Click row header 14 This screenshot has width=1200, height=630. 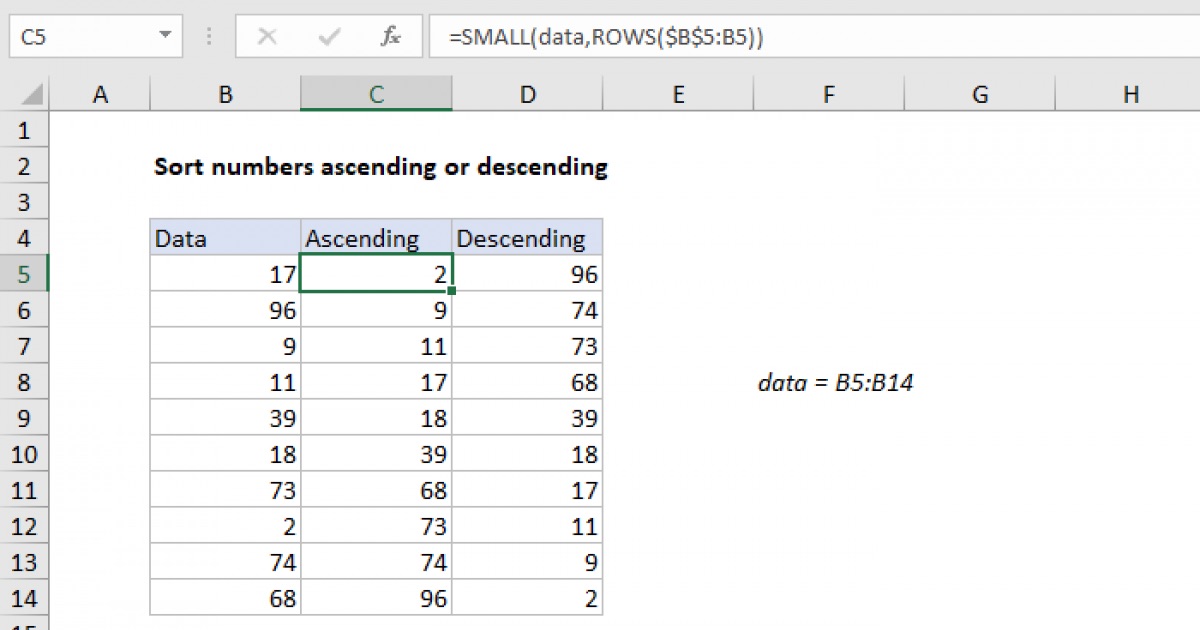(25, 598)
